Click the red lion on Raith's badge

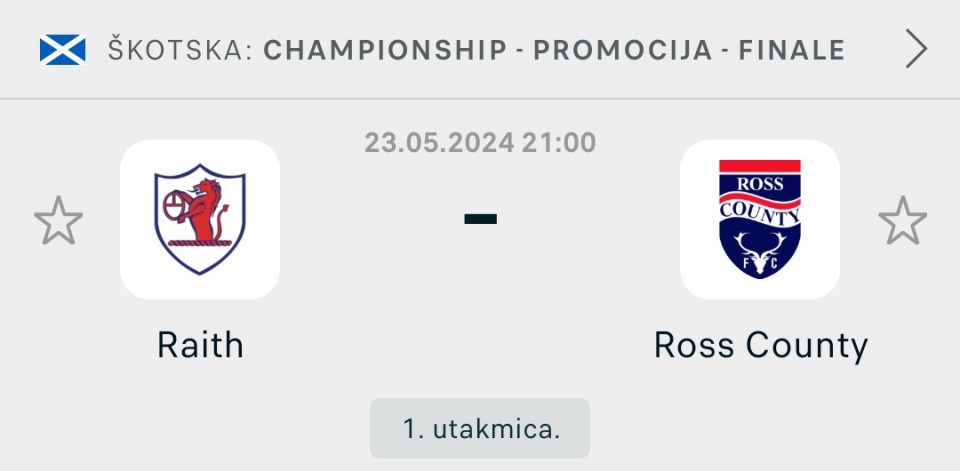(x=204, y=209)
